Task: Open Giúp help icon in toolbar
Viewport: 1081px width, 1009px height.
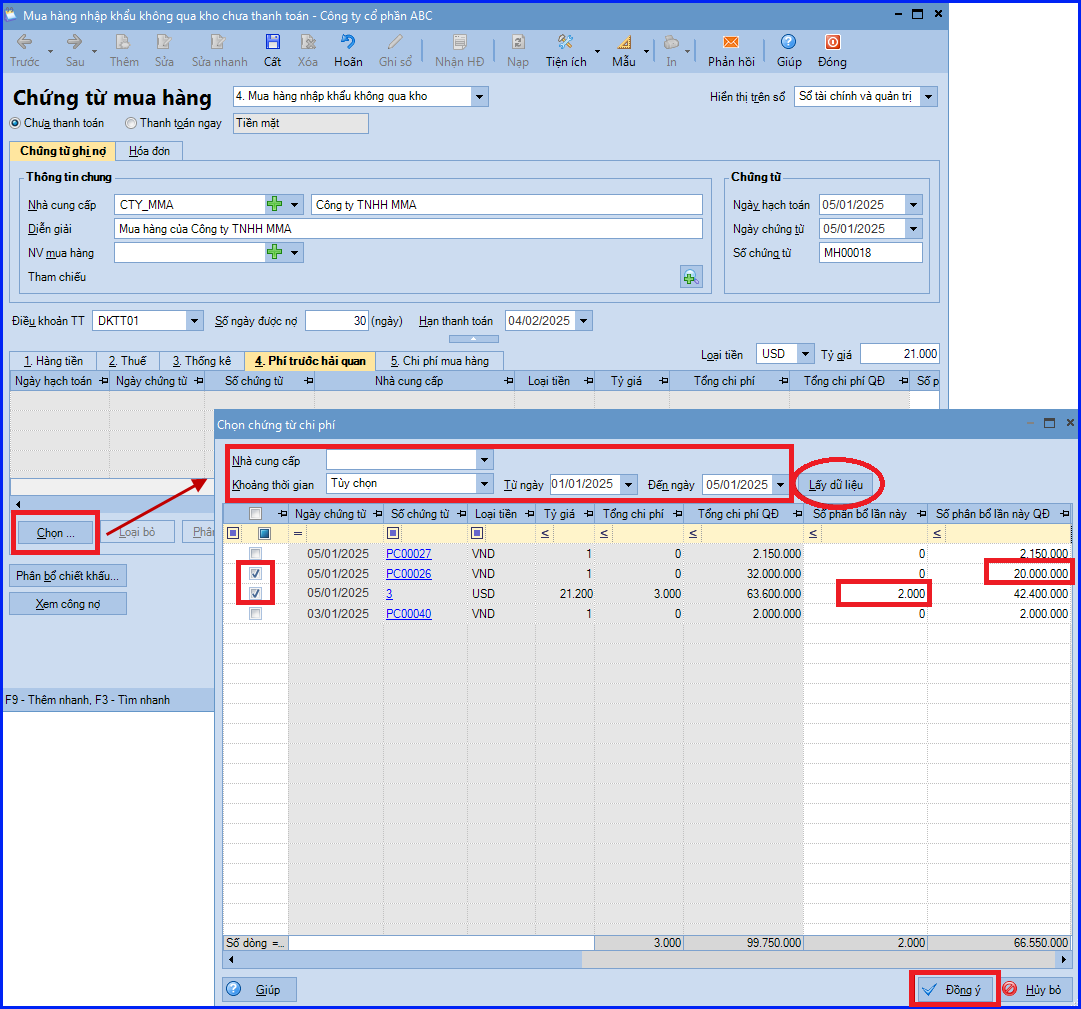Action: pos(788,43)
